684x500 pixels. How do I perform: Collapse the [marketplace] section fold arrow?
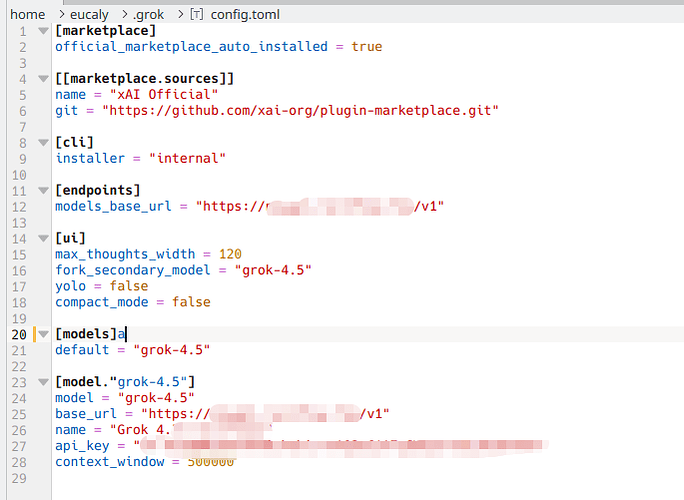pos(43,31)
